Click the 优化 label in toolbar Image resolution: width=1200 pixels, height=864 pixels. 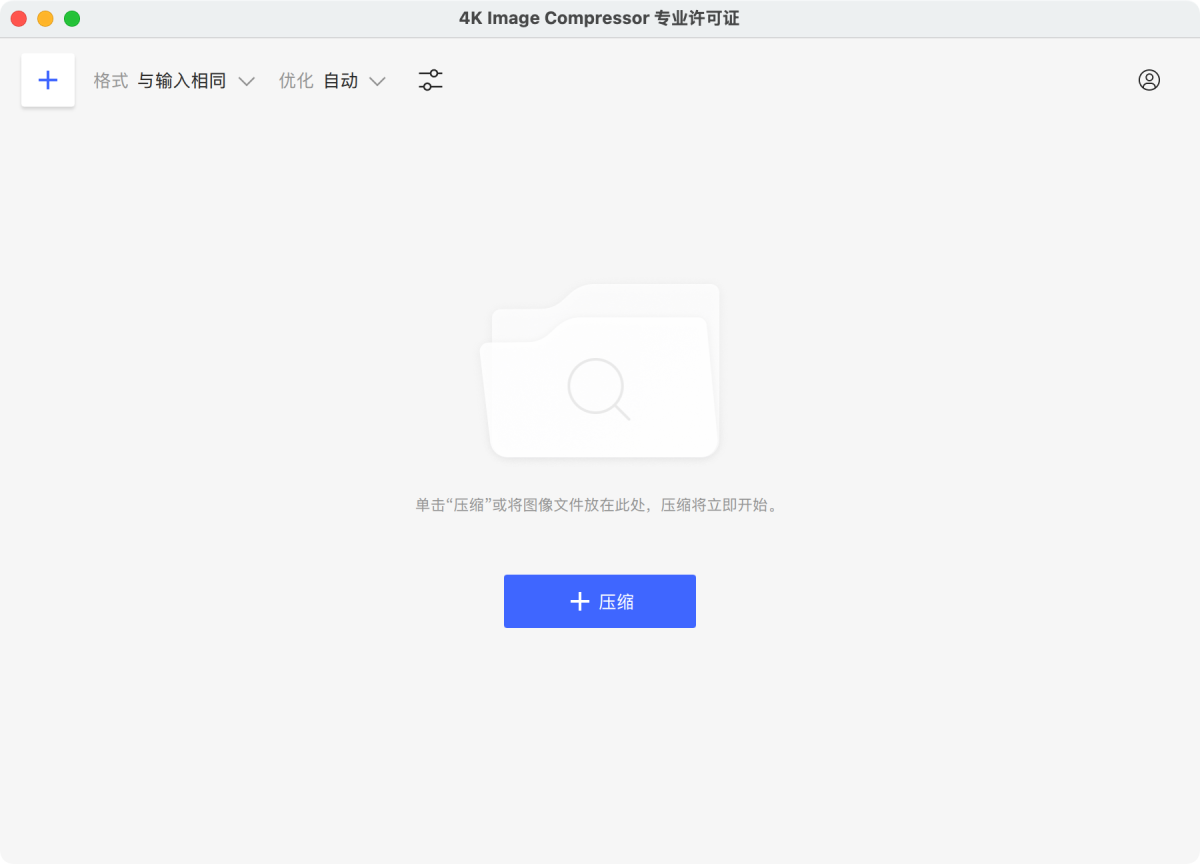(x=296, y=81)
